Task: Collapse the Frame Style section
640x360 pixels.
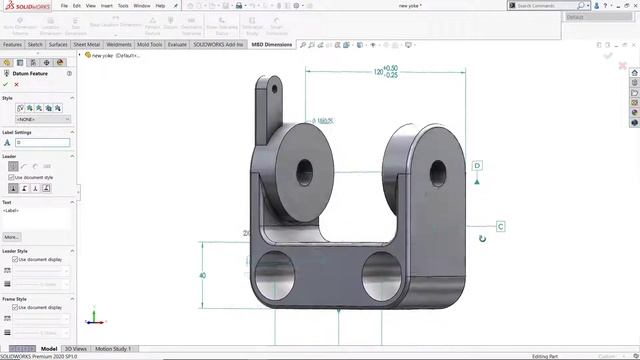Action: (x=72, y=299)
